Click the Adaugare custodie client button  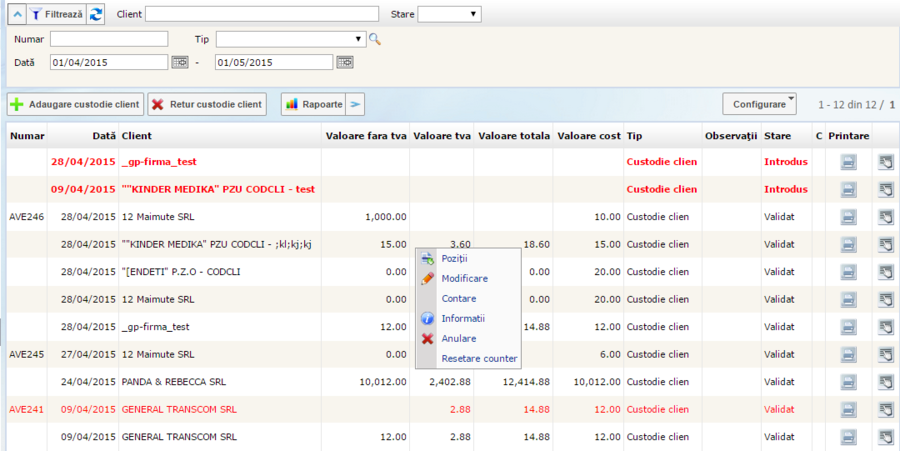[x=75, y=104]
